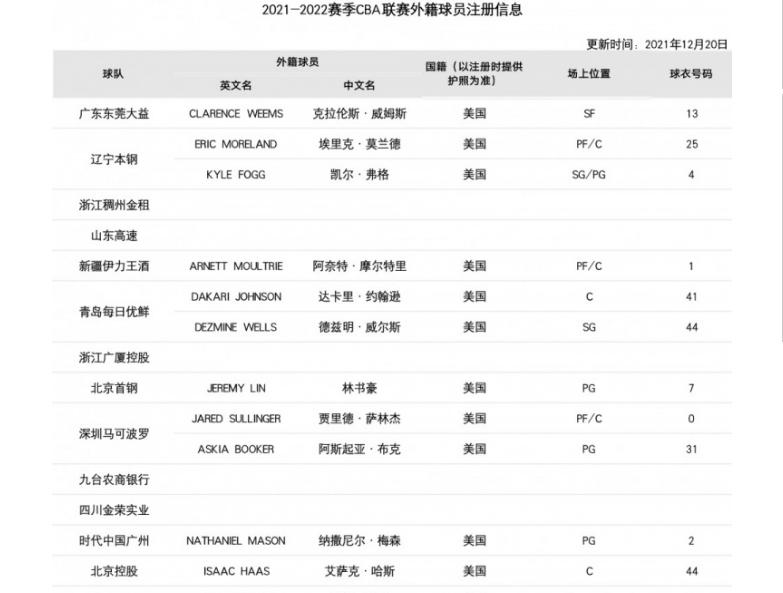Image resolution: width=783 pixels, height=593 pixels.
Task: Click the 球衣号码 column header
Action: point(691,74)
